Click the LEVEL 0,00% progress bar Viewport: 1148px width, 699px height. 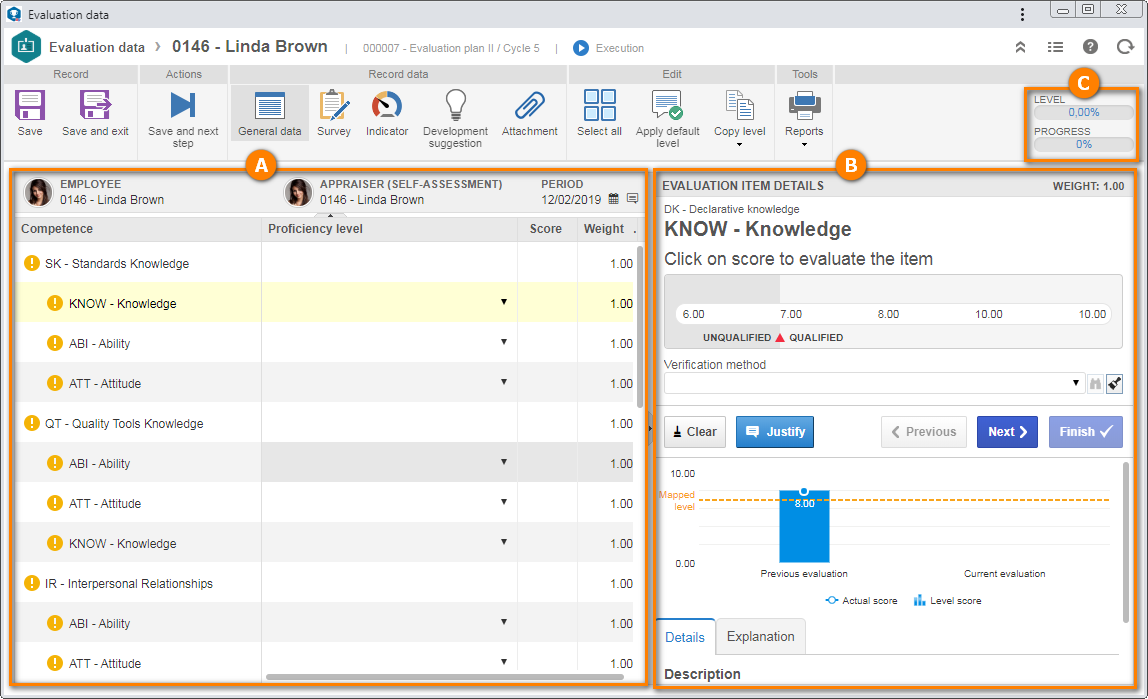pos(1084,113)
